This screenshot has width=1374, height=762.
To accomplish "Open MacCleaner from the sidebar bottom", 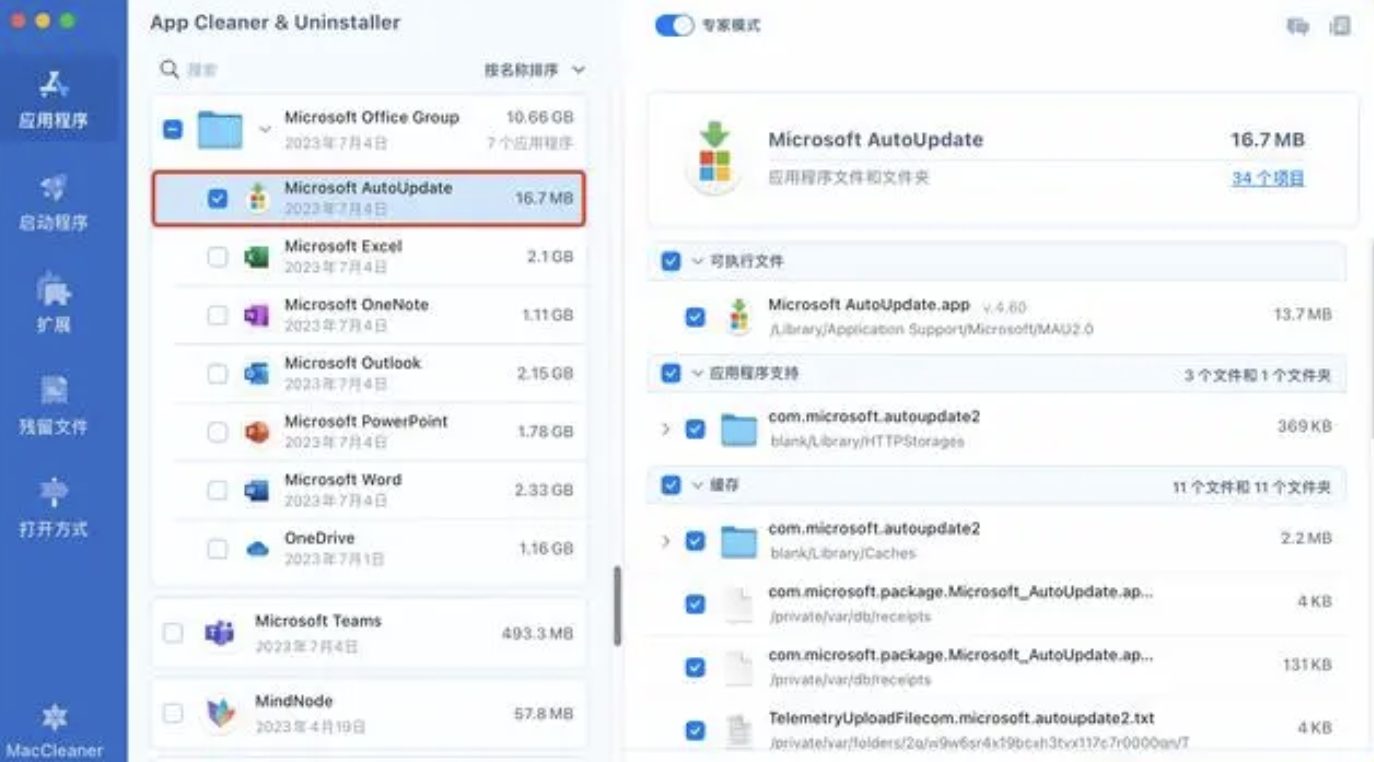I will point(54,732).
